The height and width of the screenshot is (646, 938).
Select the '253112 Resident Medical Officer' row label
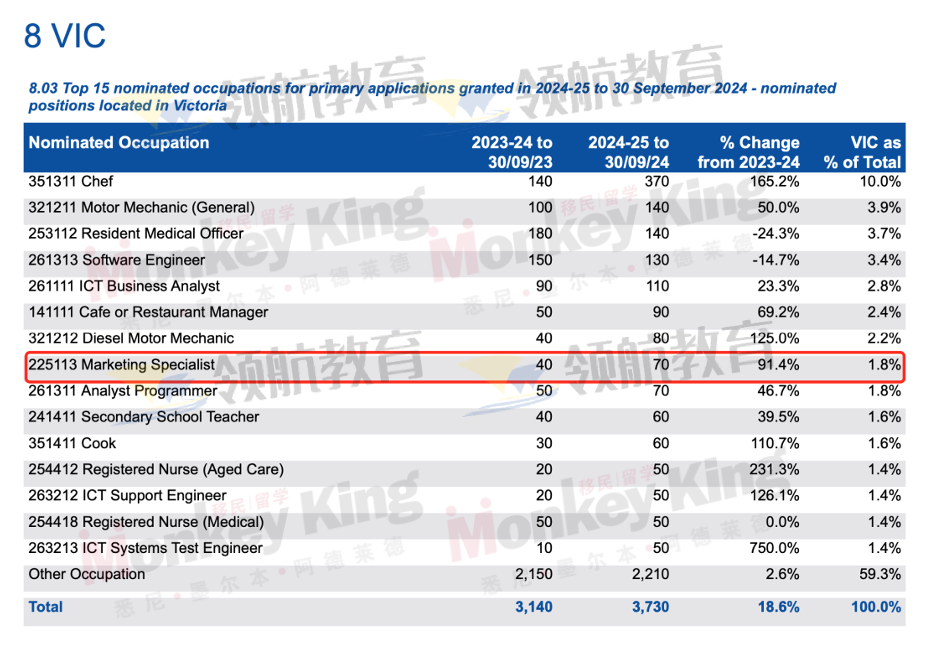pyautogui.click(x=136, y=234)
